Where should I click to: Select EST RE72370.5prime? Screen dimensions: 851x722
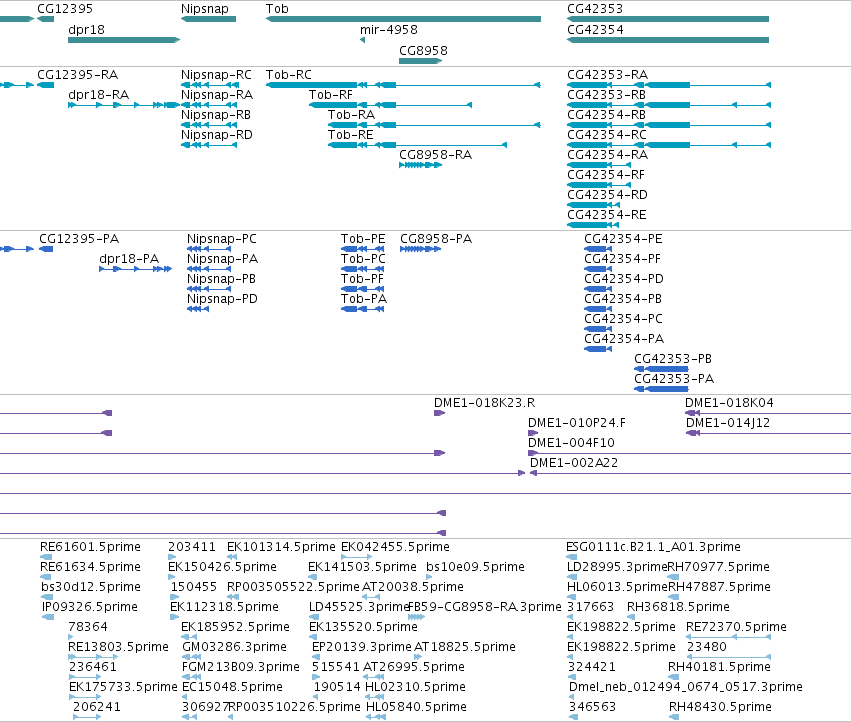[728, 637]
